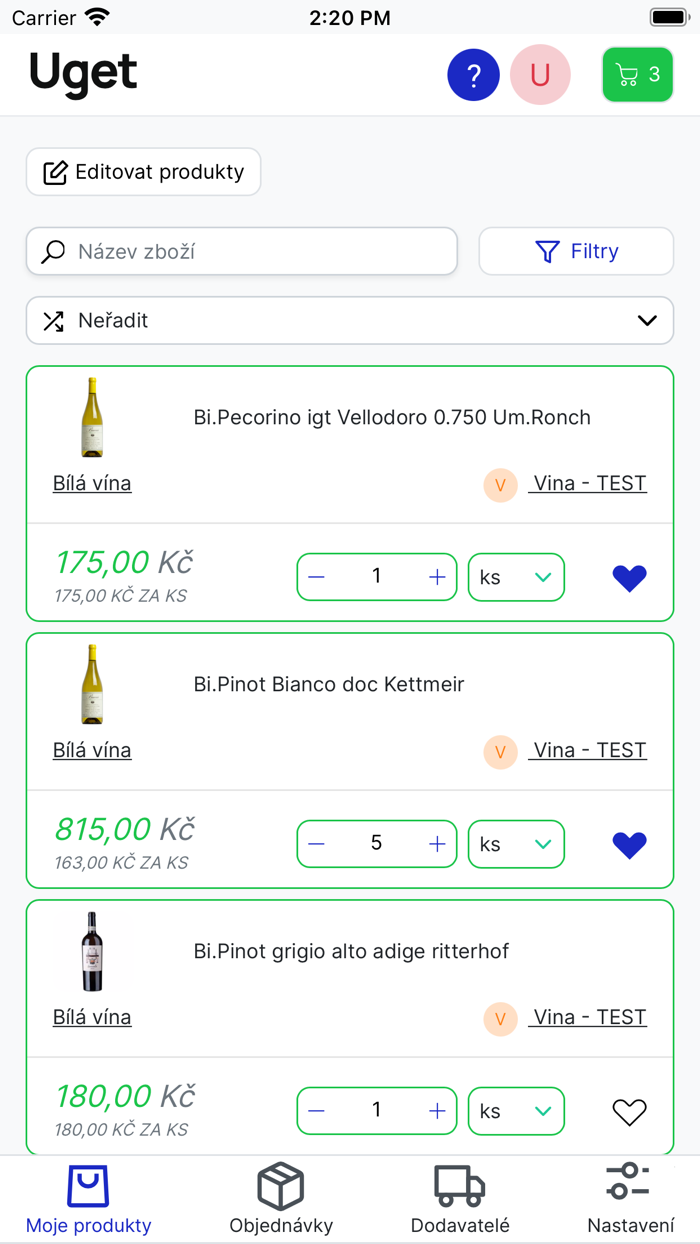This screenshot has width=700, height=1244.
Task: Expand the Neřadit sorting dropdown
Action: coord(350,321)
